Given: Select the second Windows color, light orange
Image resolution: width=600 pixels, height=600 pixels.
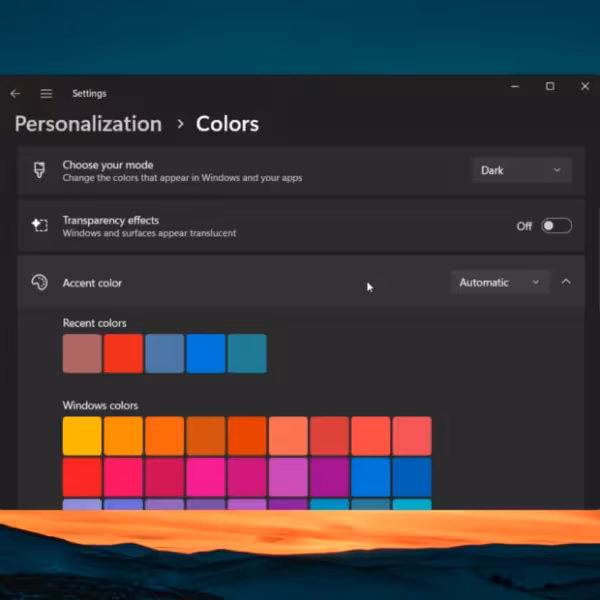Looking at the screenshot, I should coord(123,436).
